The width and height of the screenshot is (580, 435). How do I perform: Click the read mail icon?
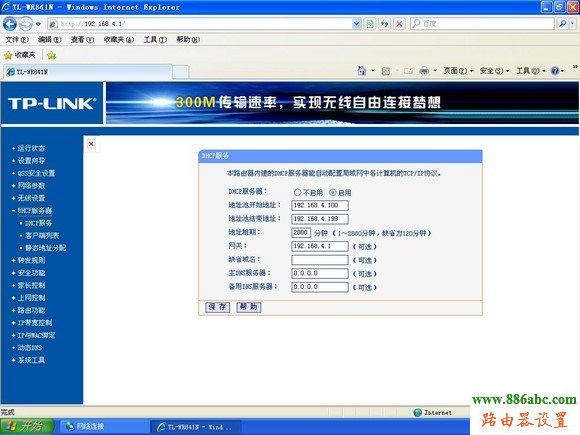pos(408,71)
